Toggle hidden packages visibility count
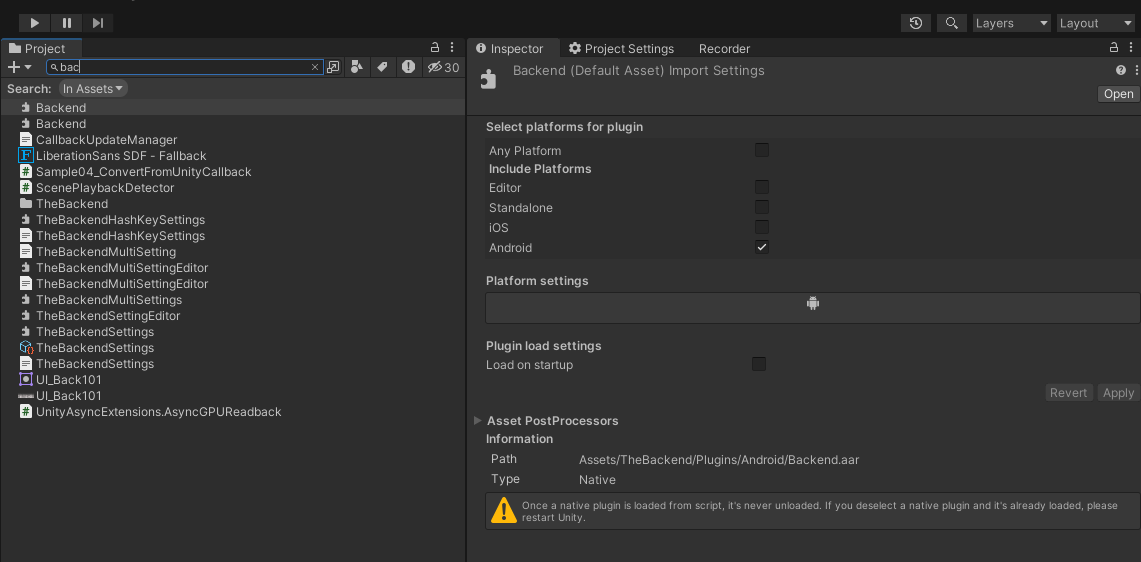1141x562 pixels. [x=443, y=68]
